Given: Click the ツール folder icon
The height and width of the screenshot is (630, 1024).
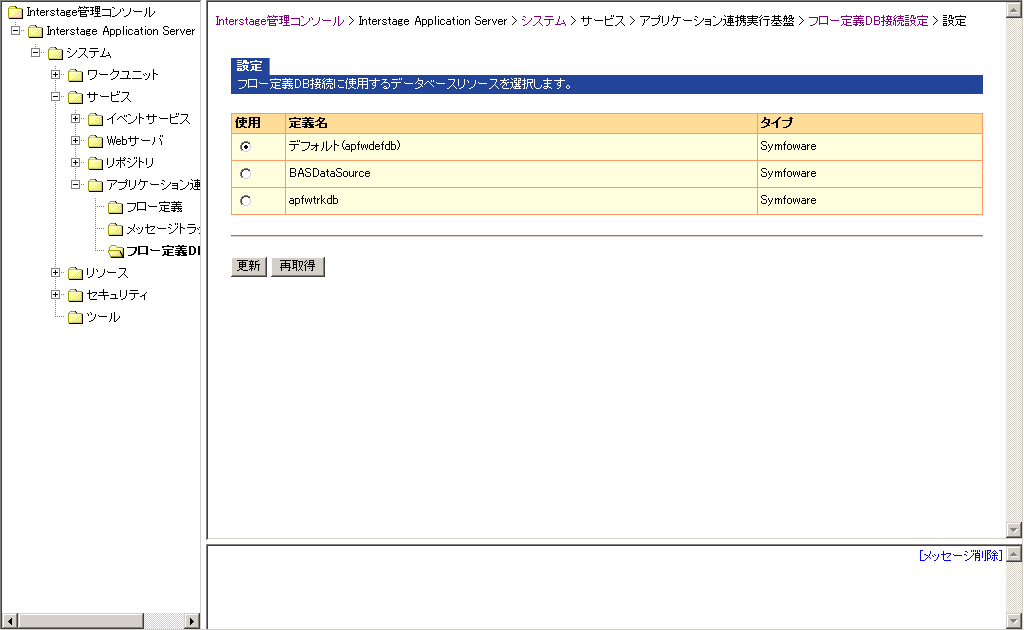Looking at the screenshot, I should tap(75, 317).
